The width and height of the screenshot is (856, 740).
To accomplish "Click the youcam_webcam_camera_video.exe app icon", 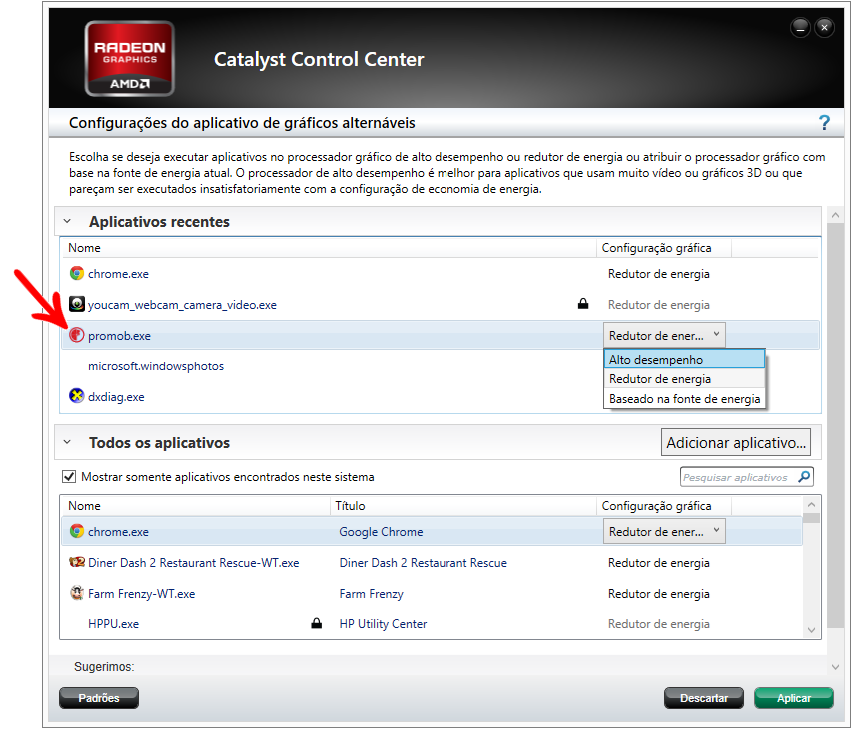I will coord(76,304).
